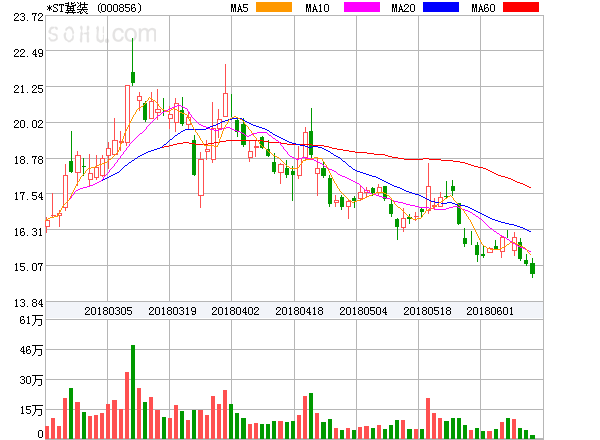Click the 30万 volume axis label
The height and width of the screenshot is (440, 600).
tap(31, 380)
